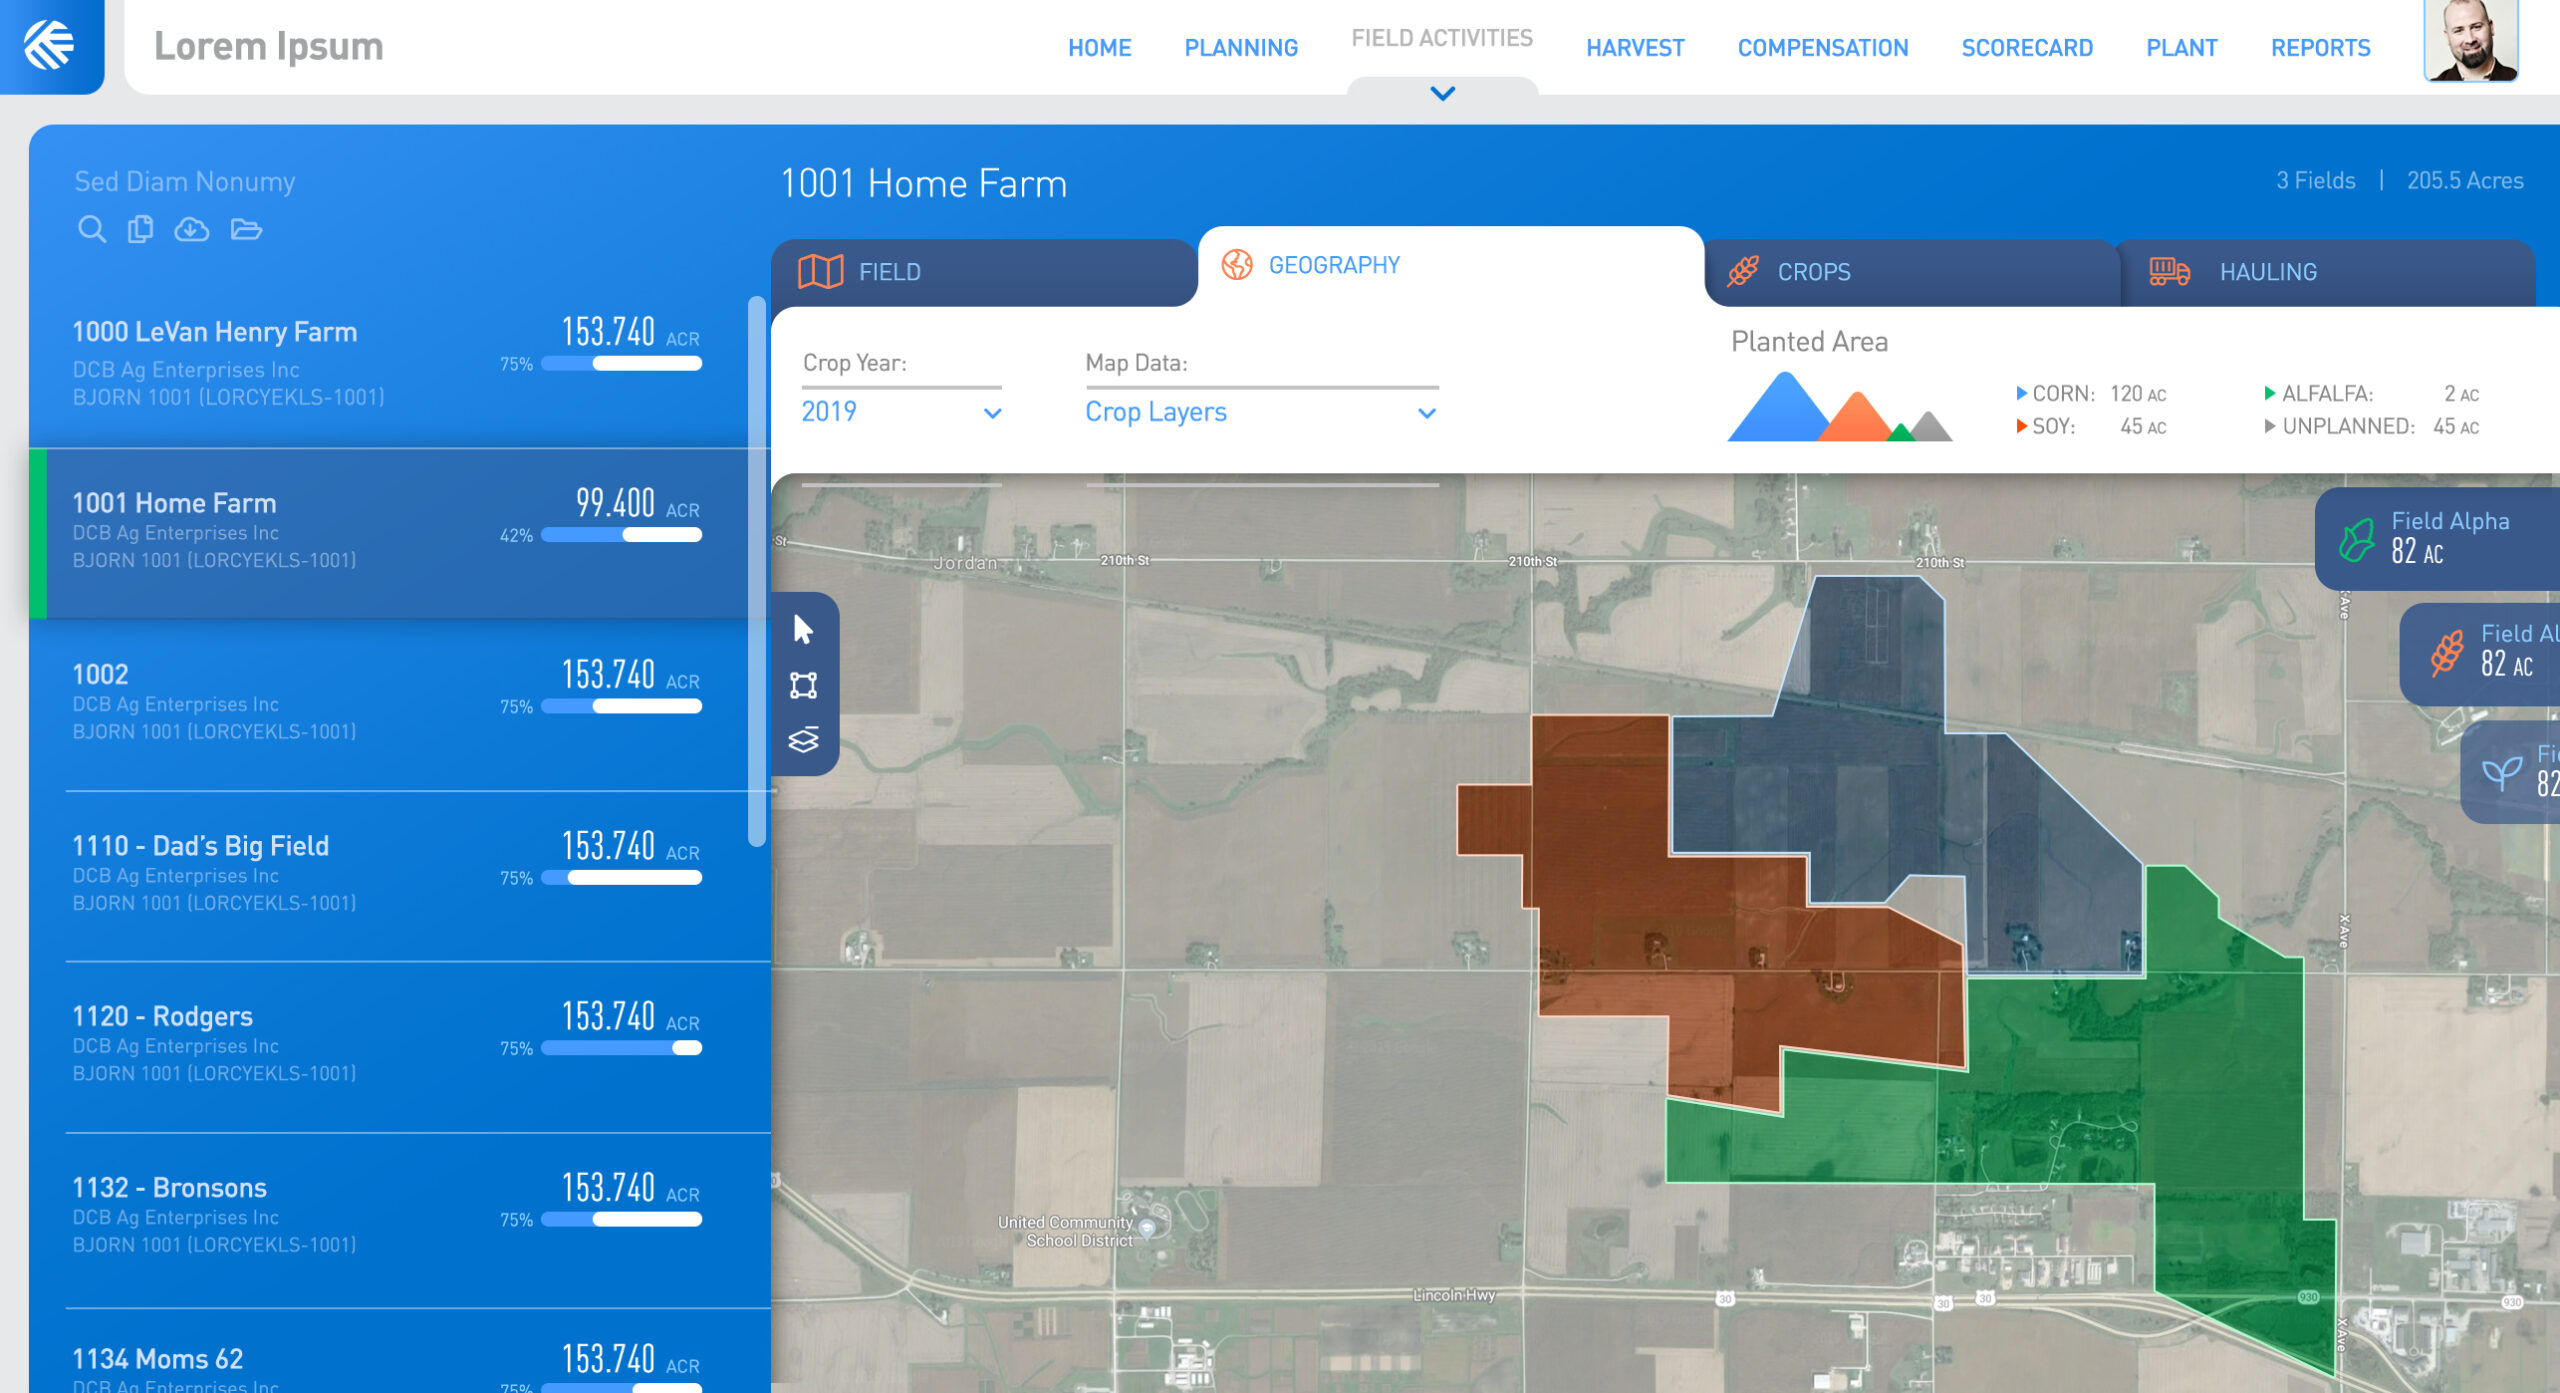Click the 3 Fields summary text

(x=2315, y=180)
